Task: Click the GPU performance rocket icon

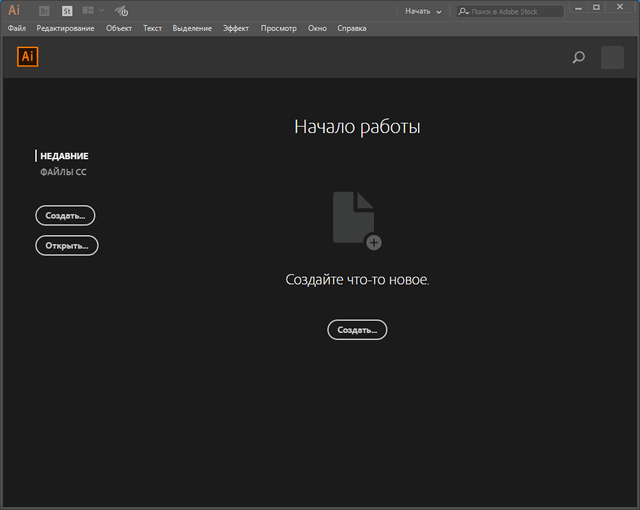Action: coord(121,11)
